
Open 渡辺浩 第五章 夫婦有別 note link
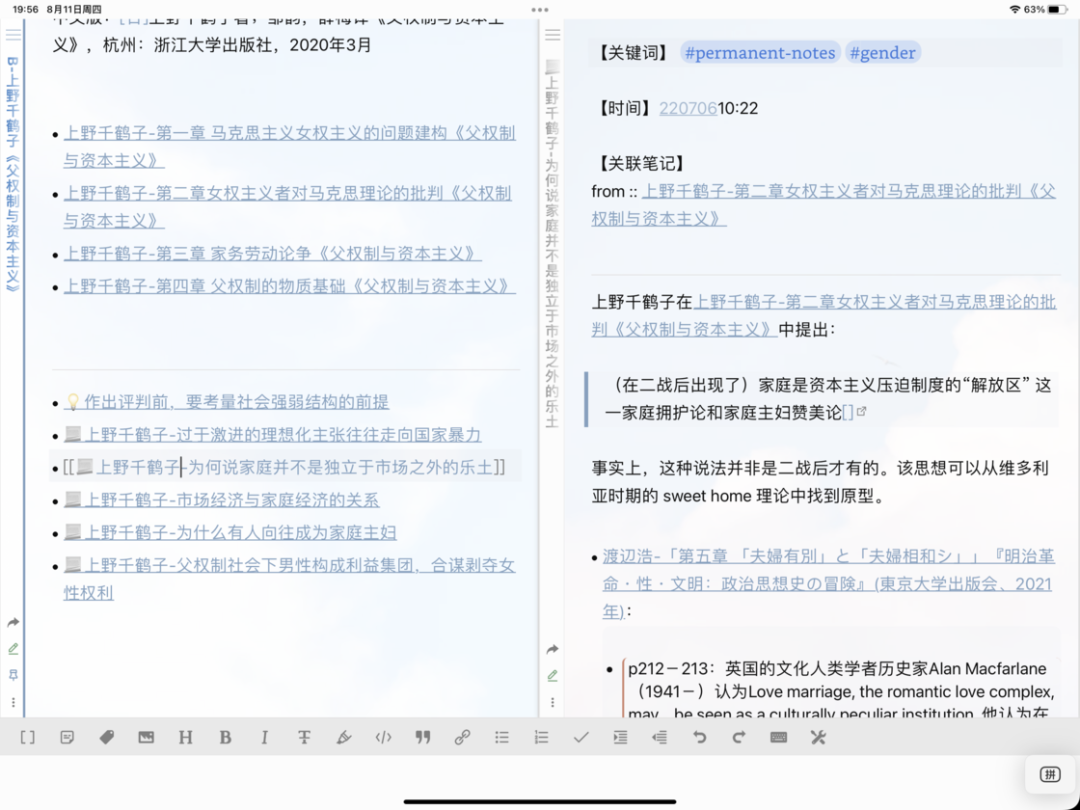[827, 584]
